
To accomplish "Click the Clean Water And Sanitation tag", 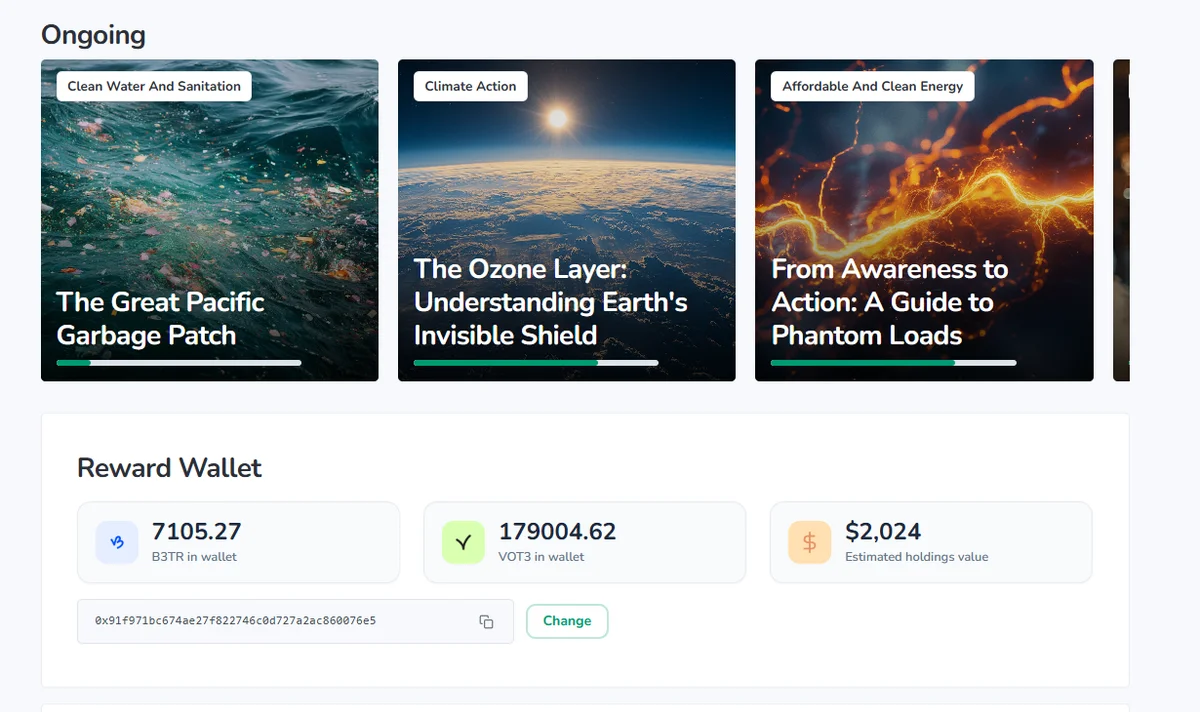I will click(154, 86).
